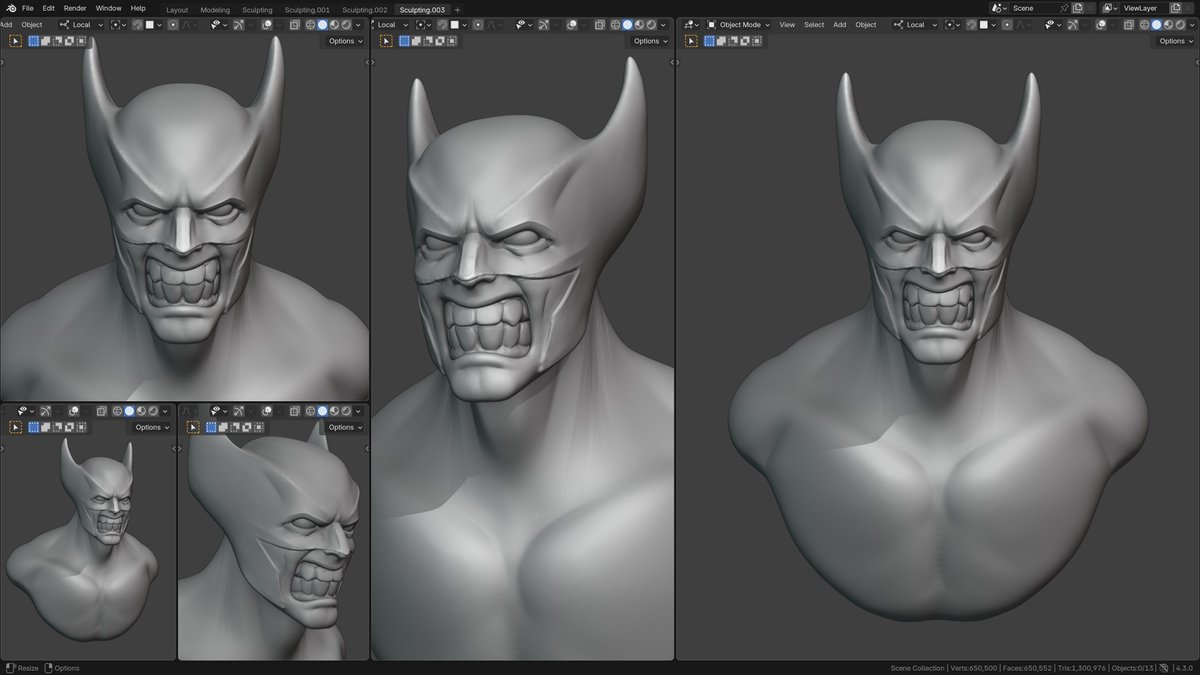Viewport: 1200px width, 675px height.
Task: Open the File menu
Action: click(28, 8)
